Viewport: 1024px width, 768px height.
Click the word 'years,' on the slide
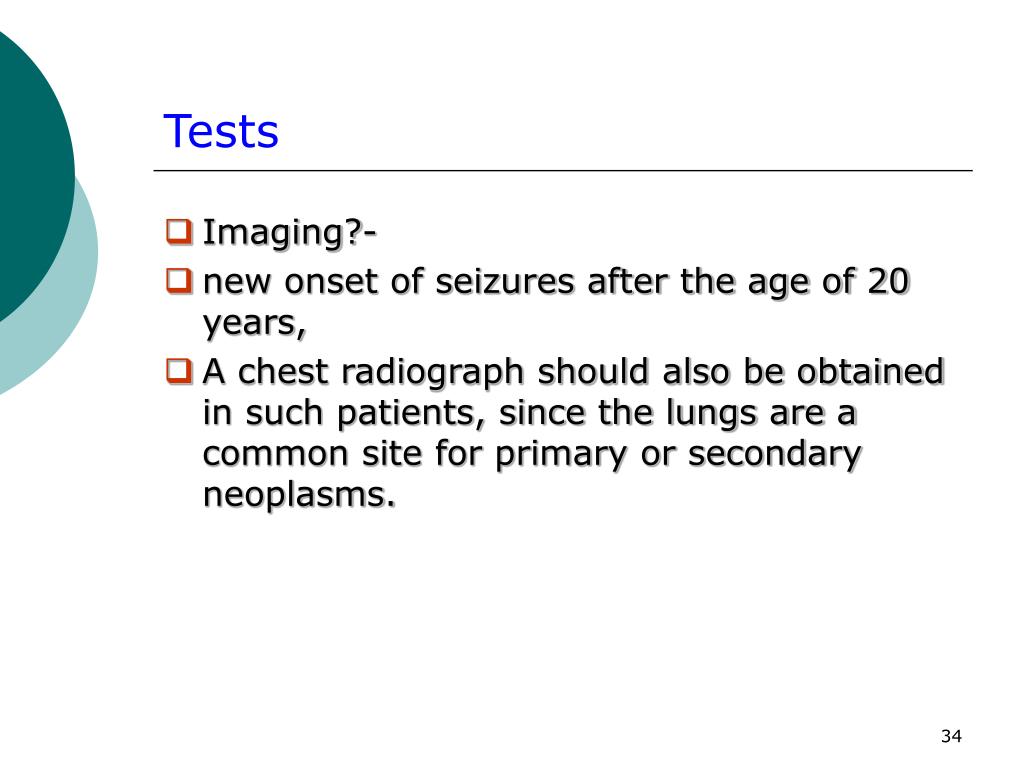(x=255, y=324)
